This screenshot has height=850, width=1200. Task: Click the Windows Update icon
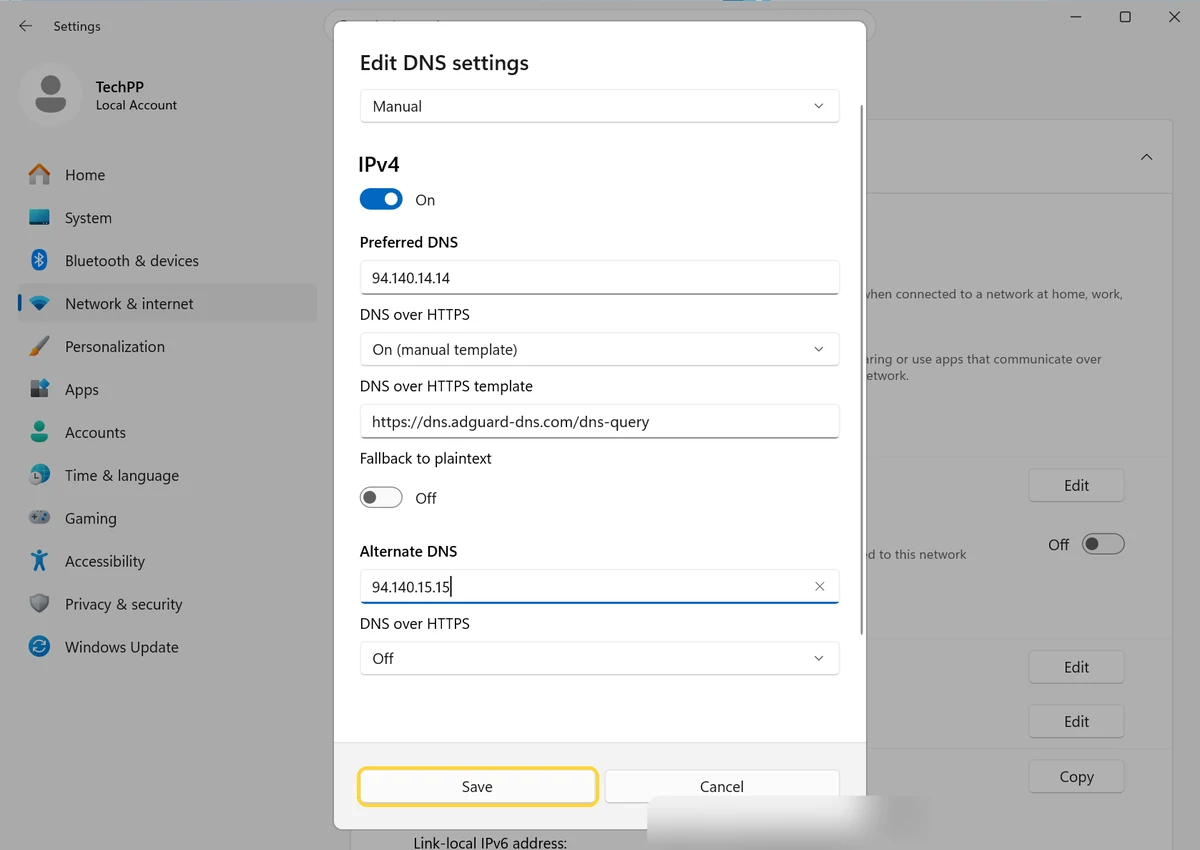pos(39,647)
